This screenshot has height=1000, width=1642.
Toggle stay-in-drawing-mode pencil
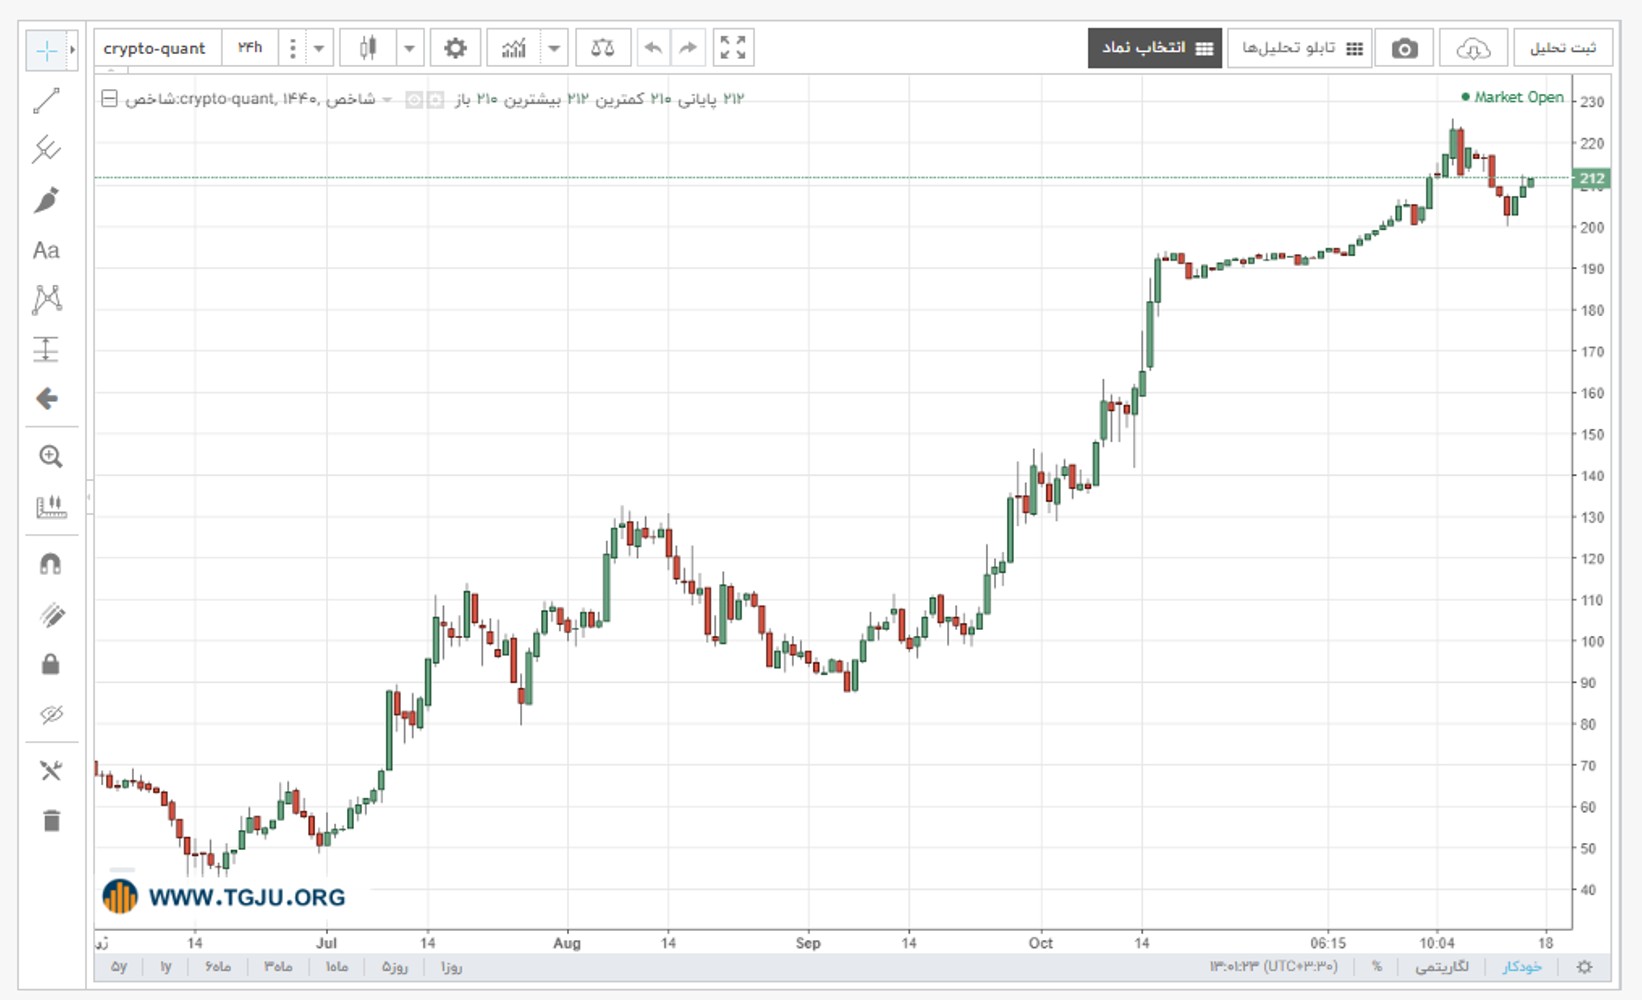point(51,615)
